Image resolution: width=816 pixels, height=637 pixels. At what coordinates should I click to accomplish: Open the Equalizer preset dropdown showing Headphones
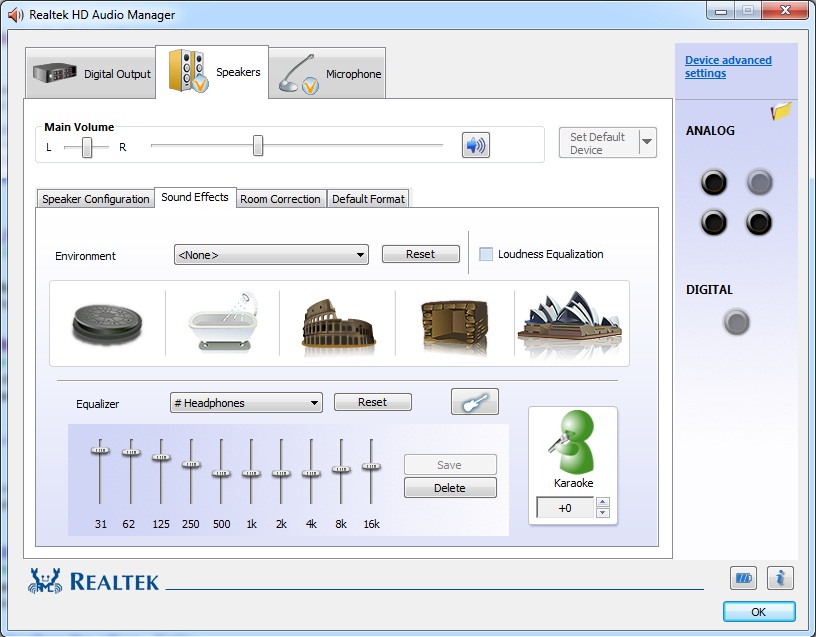[246, 403]
